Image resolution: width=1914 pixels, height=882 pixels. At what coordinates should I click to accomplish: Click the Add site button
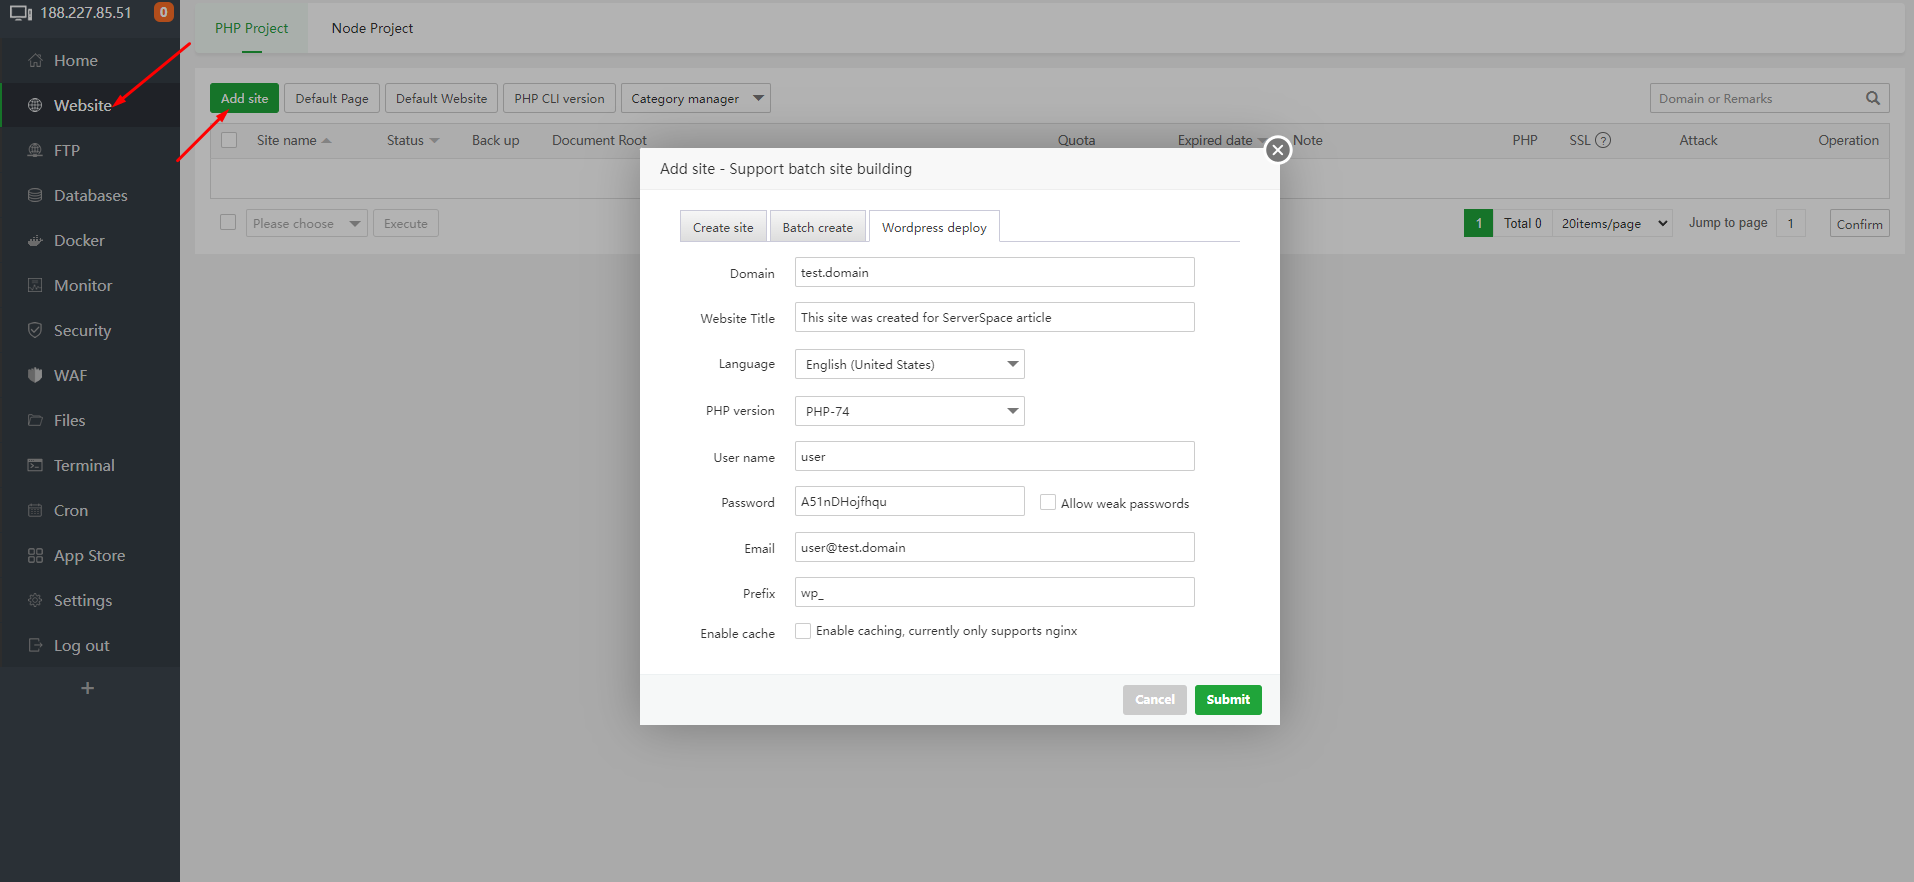(x=244, y=98)
